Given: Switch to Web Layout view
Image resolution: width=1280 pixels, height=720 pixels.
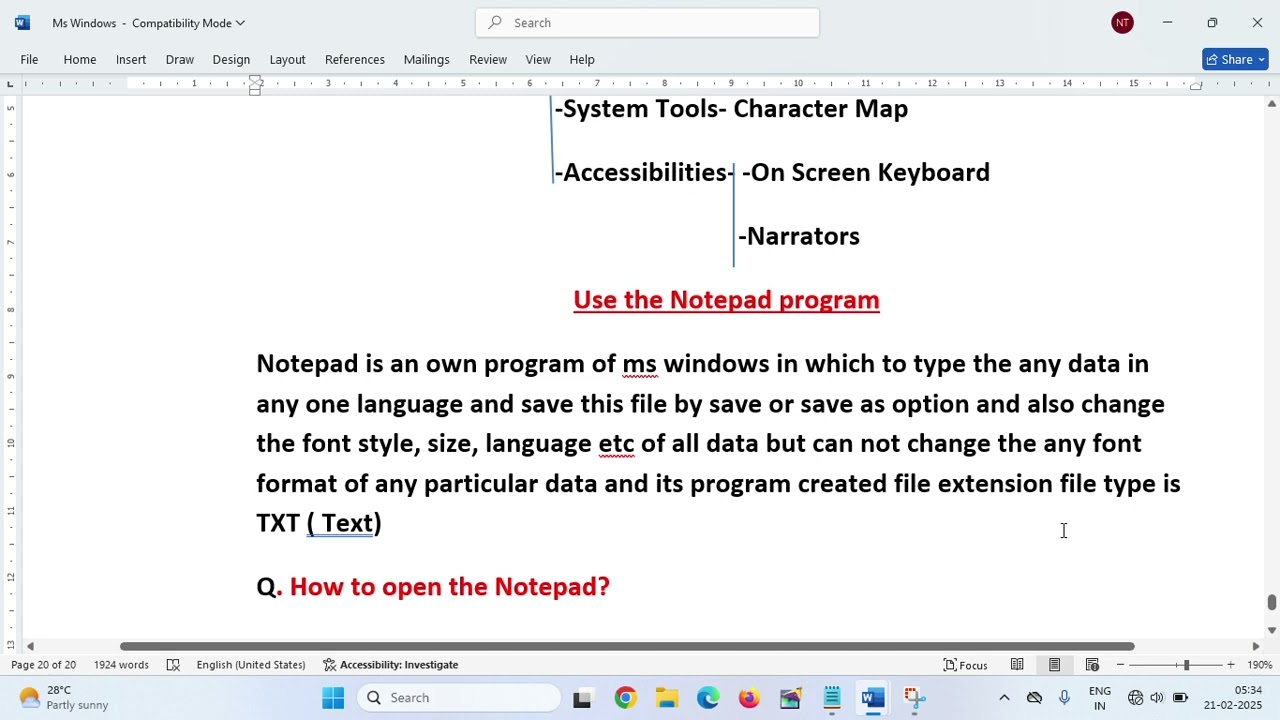Looking at the screenshot, I should tap(1092, 665).
